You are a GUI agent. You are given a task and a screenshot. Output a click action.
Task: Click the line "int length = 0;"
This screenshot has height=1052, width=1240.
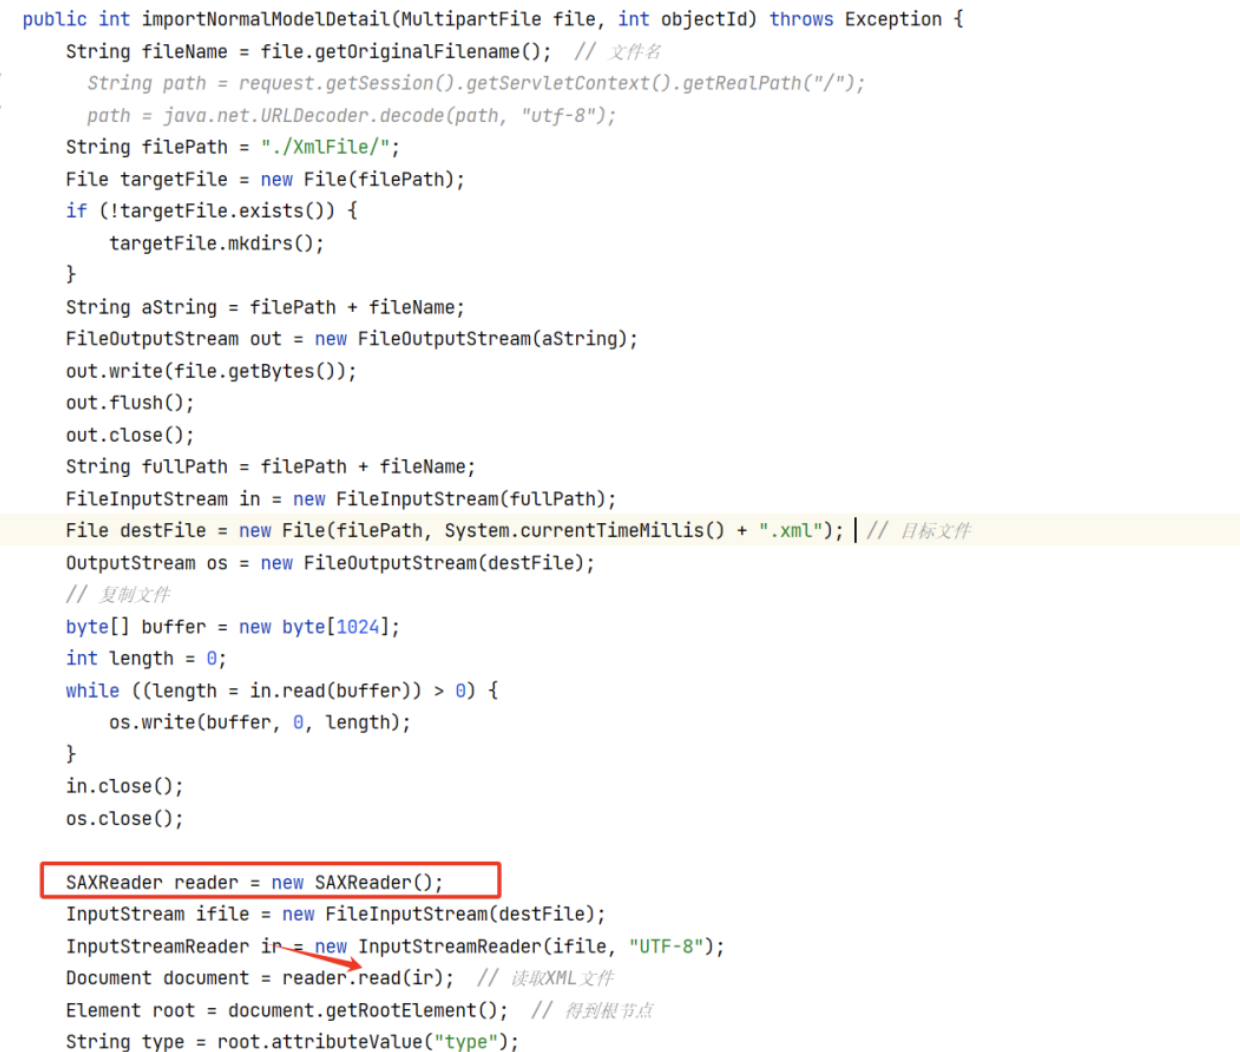coord(146,659)
